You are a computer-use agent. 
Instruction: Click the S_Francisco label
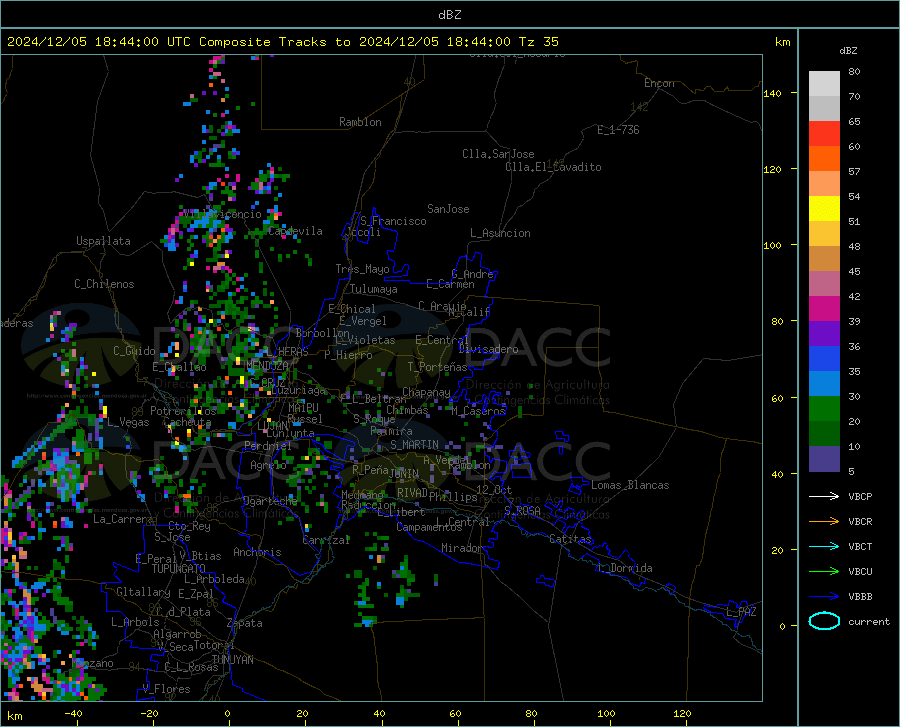click(x=393, y=221)
